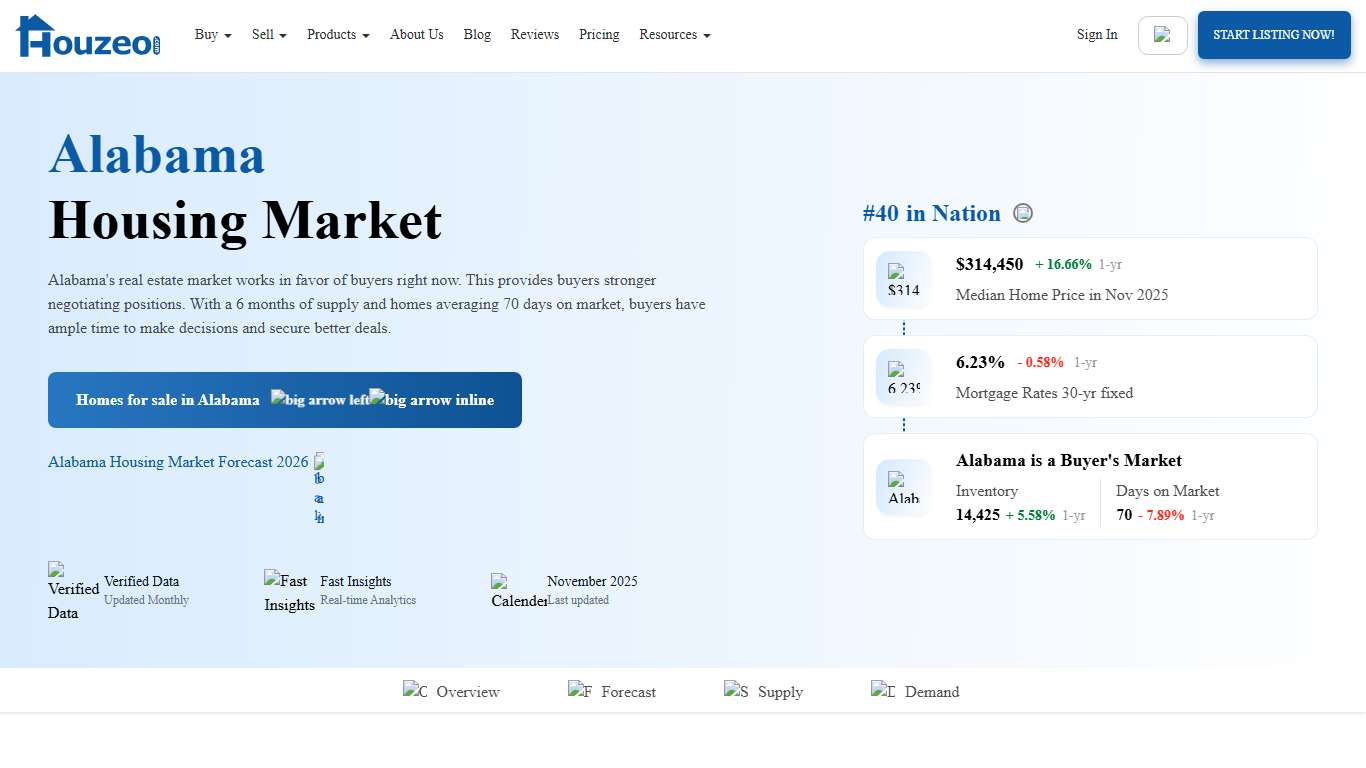Select the Supply tab
This screenshot has width=1366, height=768.
coord(763,691)
